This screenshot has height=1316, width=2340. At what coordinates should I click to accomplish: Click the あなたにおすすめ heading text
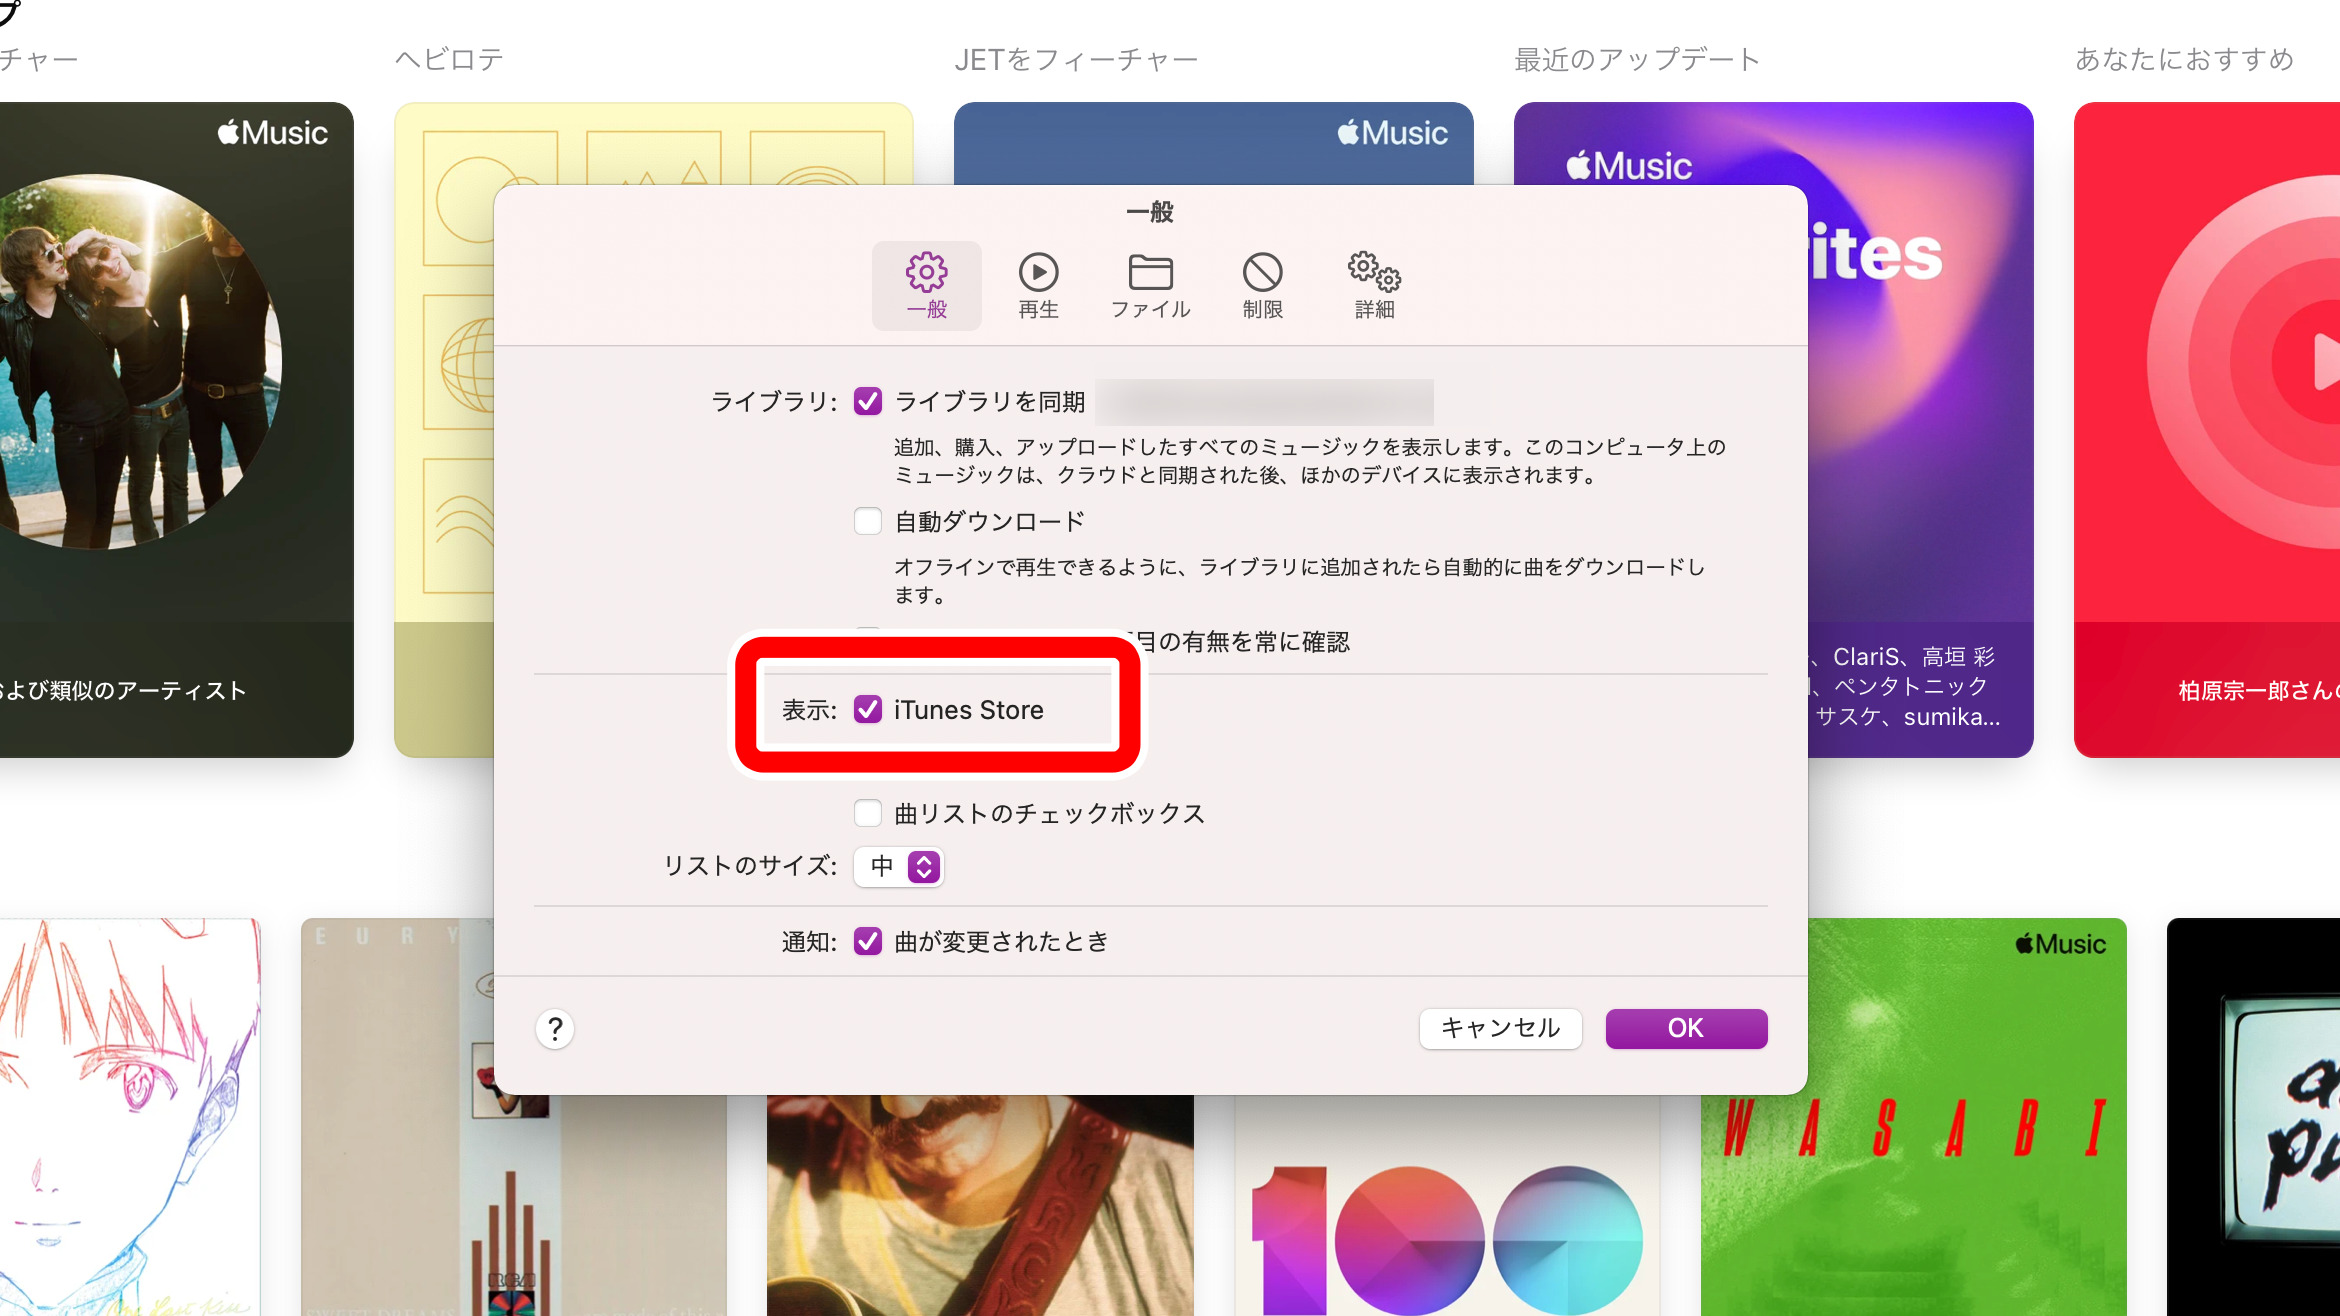[x=2185, y=60]
